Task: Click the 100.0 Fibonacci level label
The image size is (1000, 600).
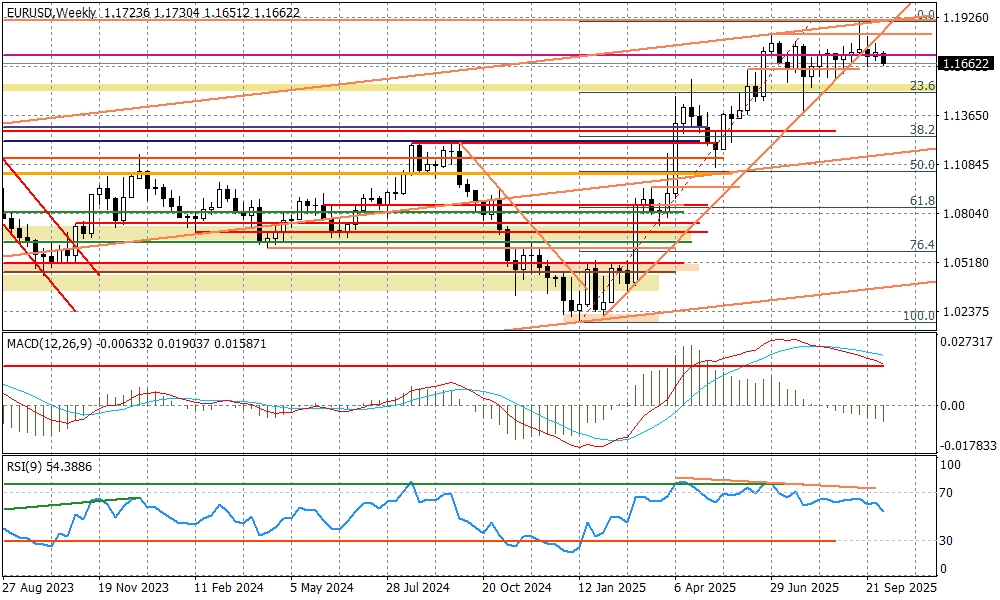Action: pos(918,316)
